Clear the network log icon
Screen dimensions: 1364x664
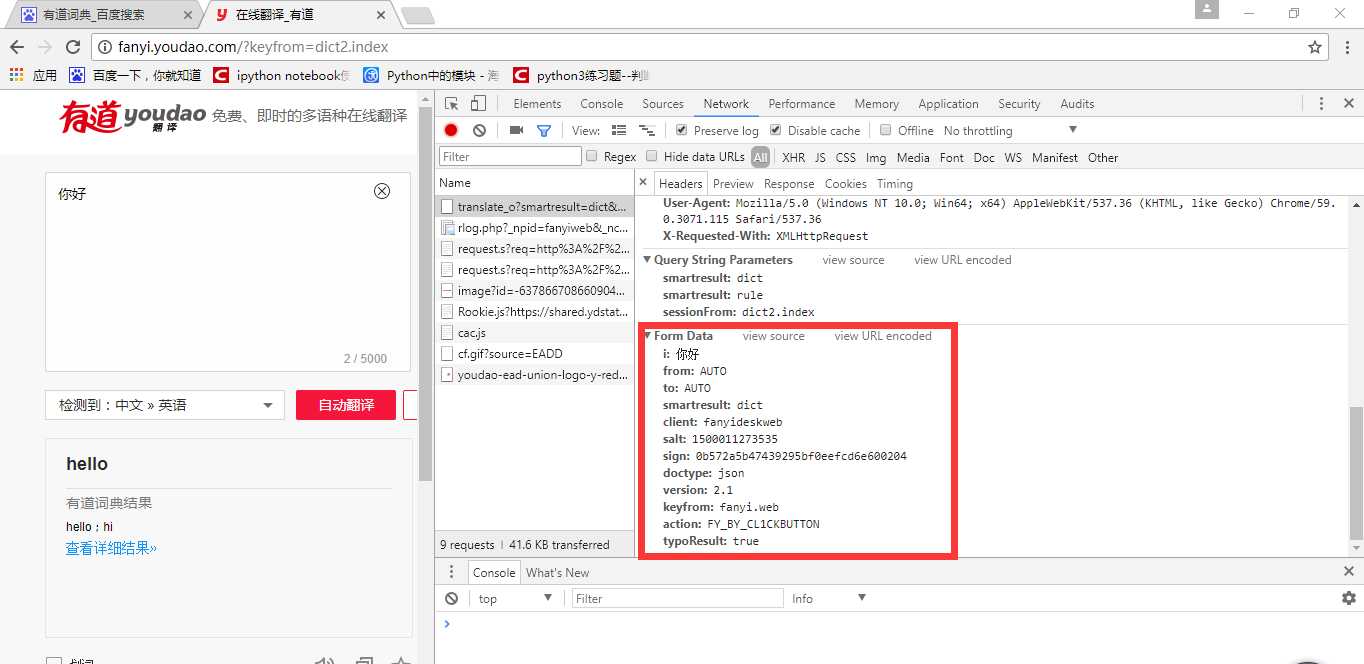[x=479, y=130]
